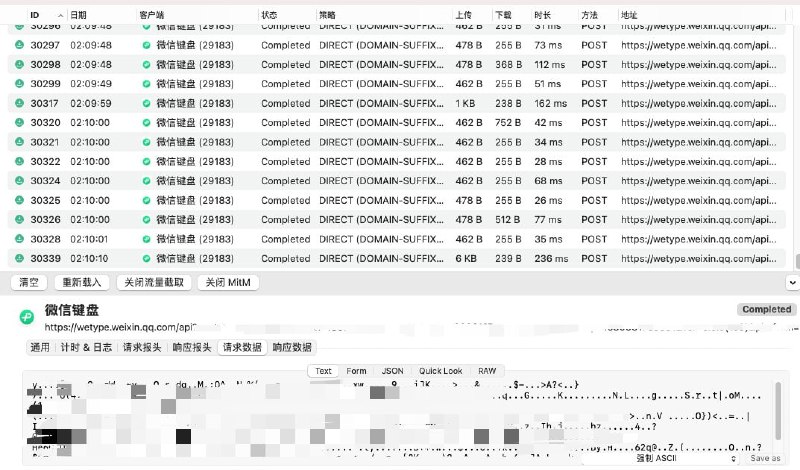Click WeChat keyboard client icon in row 30317
The width and height of the screenshot is (800, 470).
point(146,104)
